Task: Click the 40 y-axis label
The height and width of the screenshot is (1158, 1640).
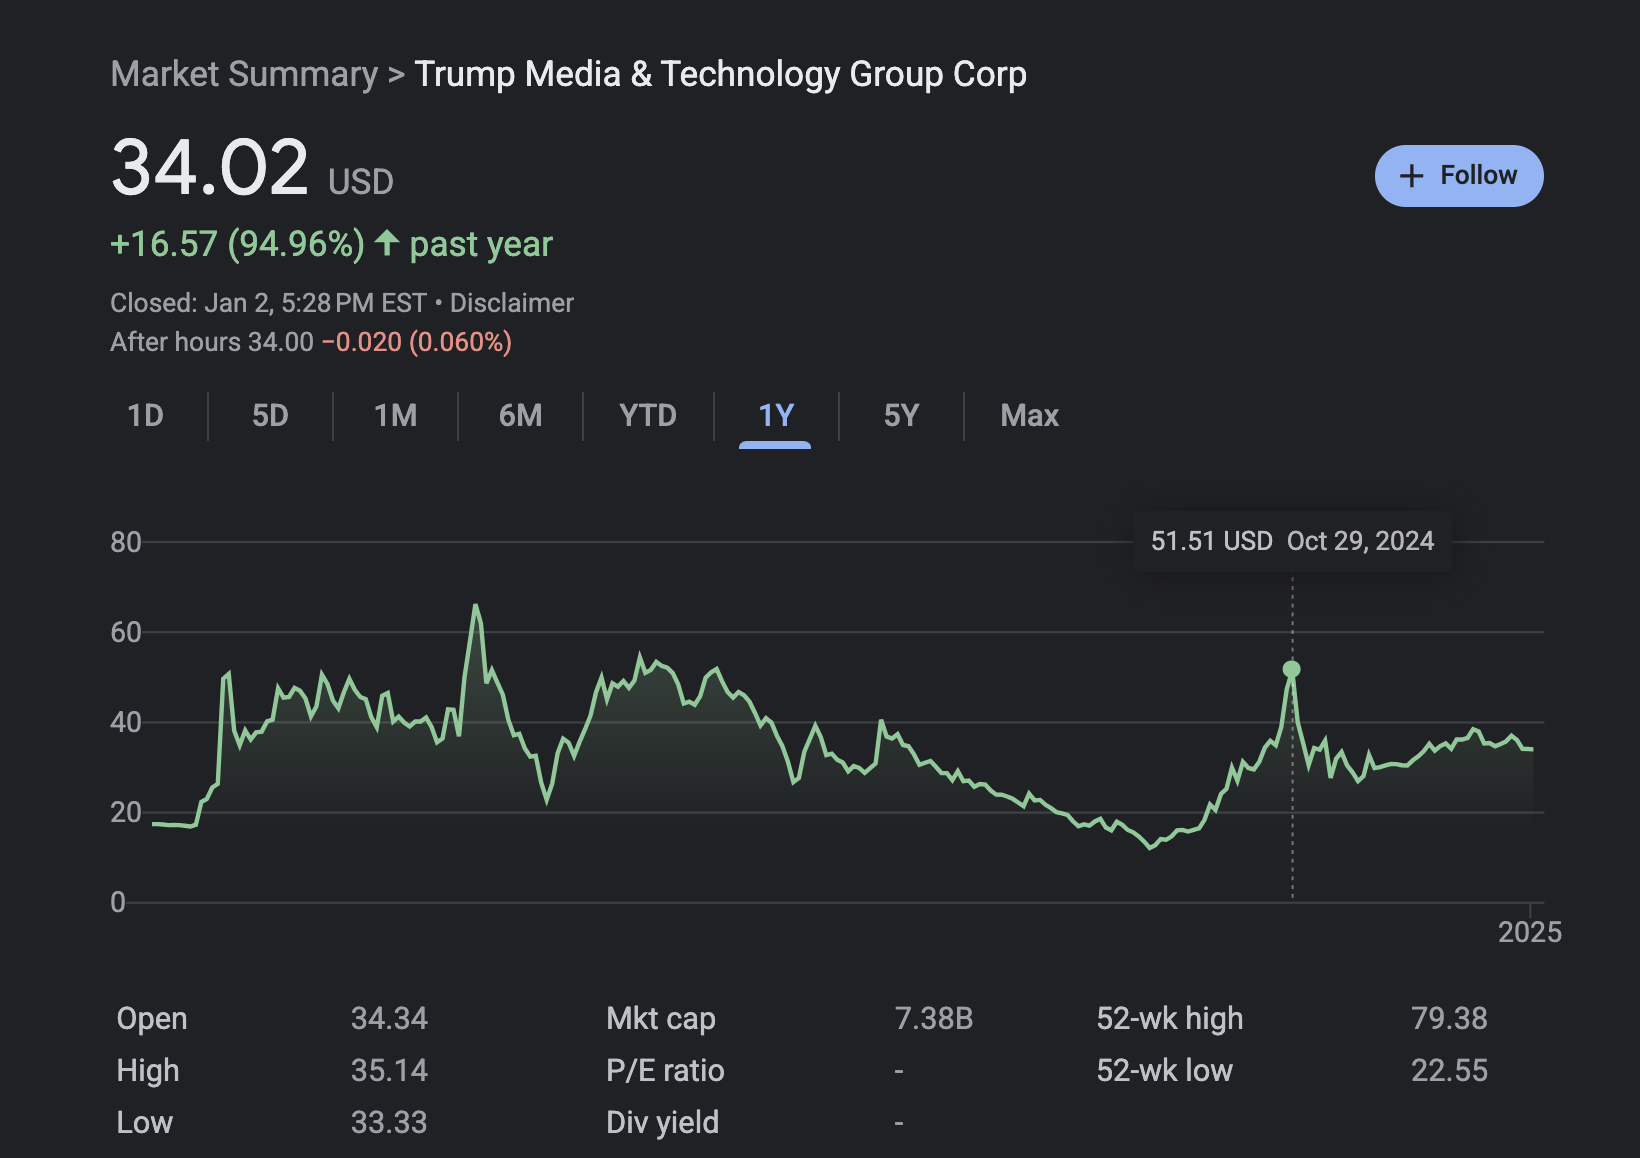Action: coord(126,722)
